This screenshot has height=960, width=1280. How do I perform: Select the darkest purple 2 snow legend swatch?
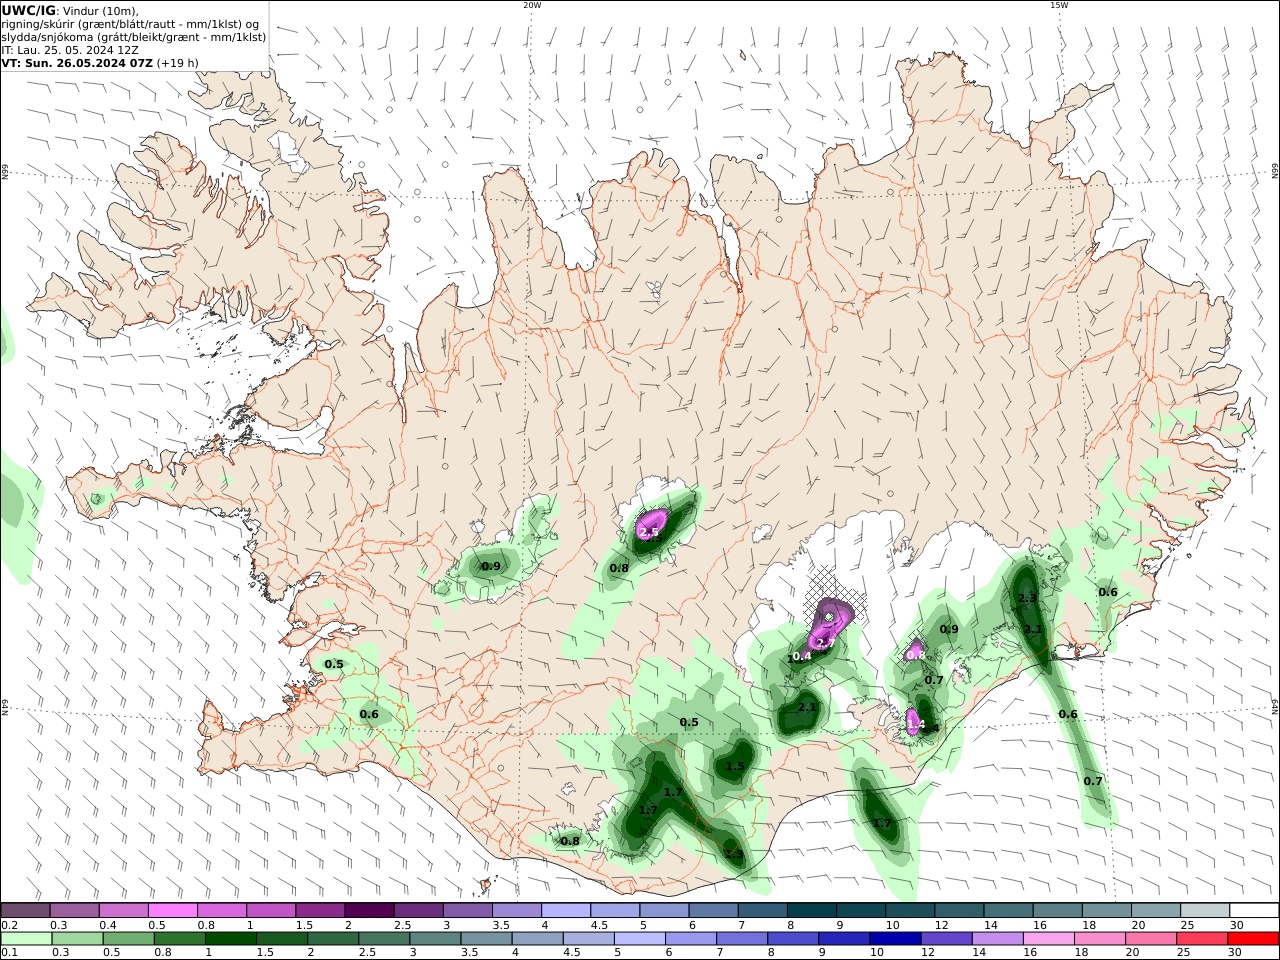(x=368, y=910)
